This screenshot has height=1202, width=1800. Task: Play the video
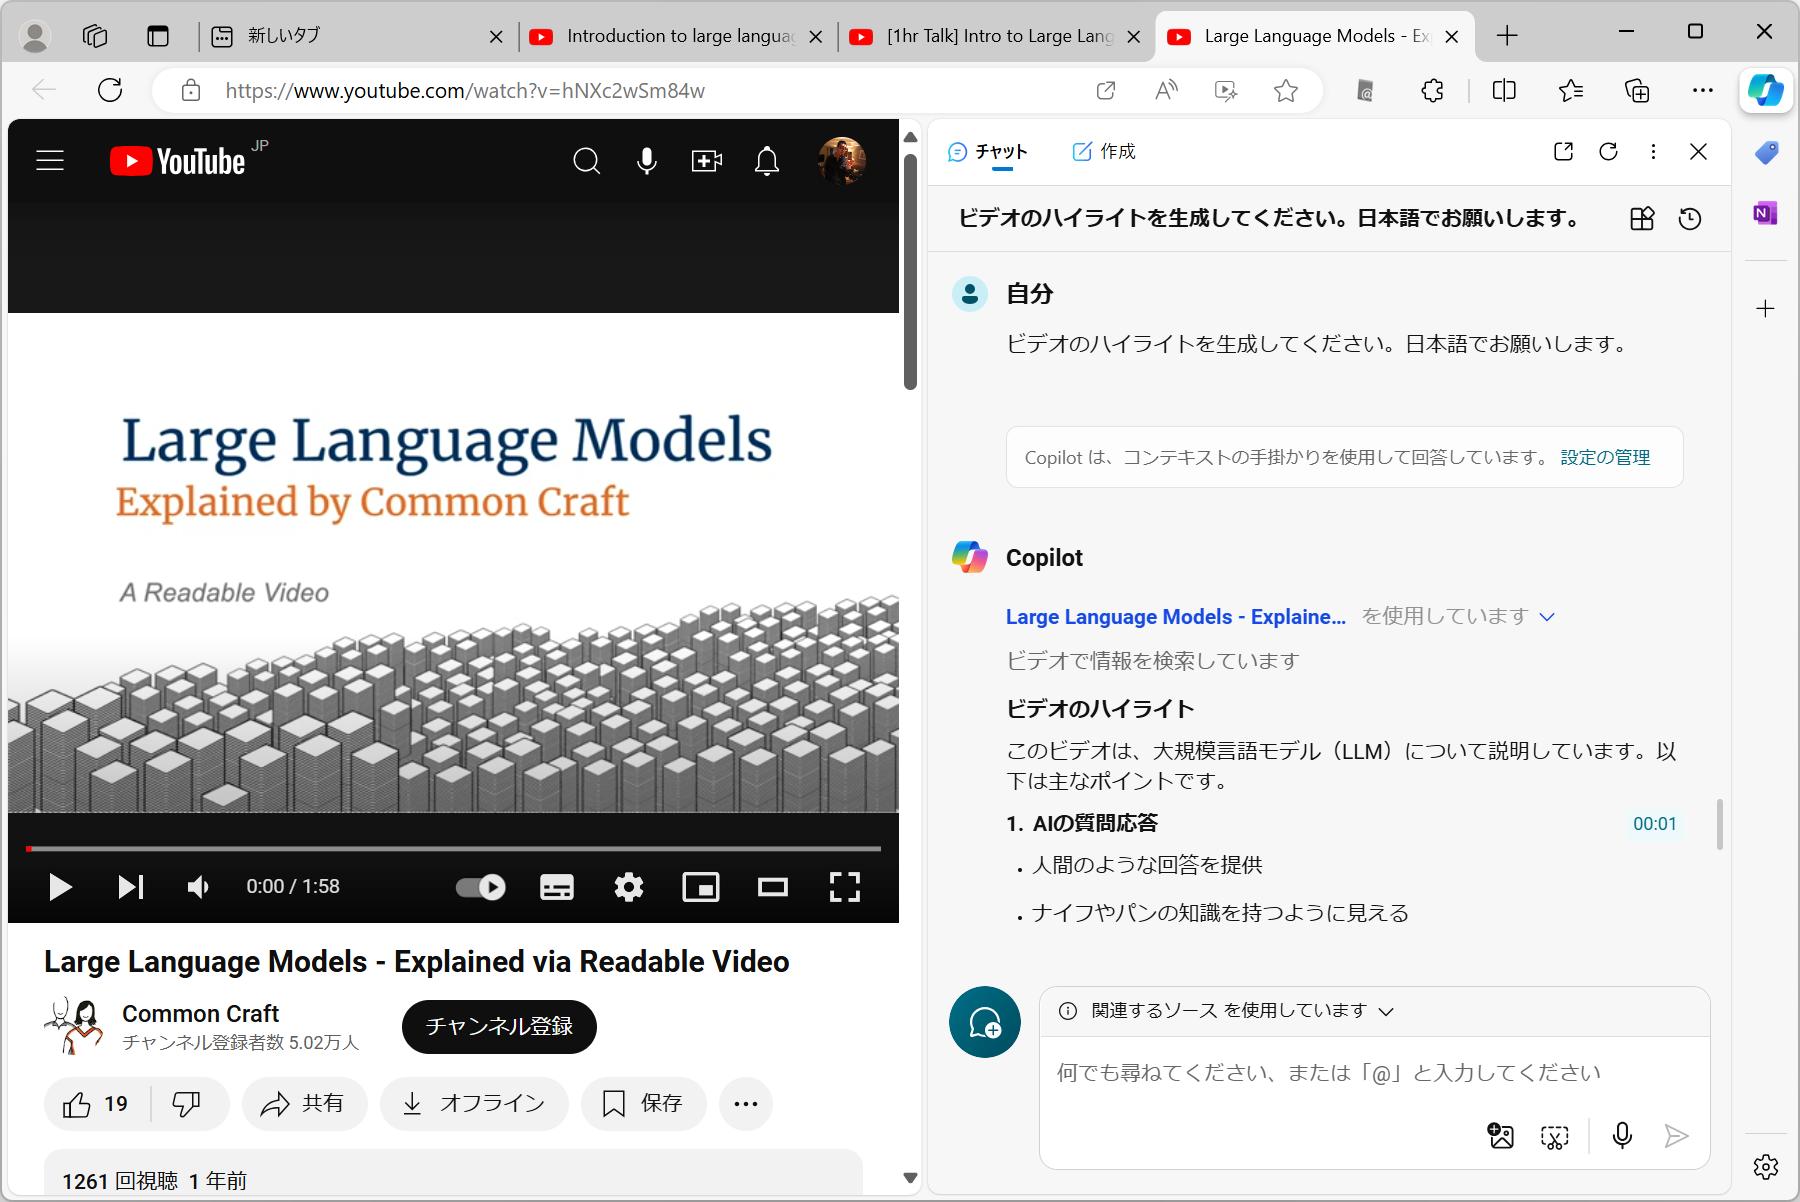(60, 887)
